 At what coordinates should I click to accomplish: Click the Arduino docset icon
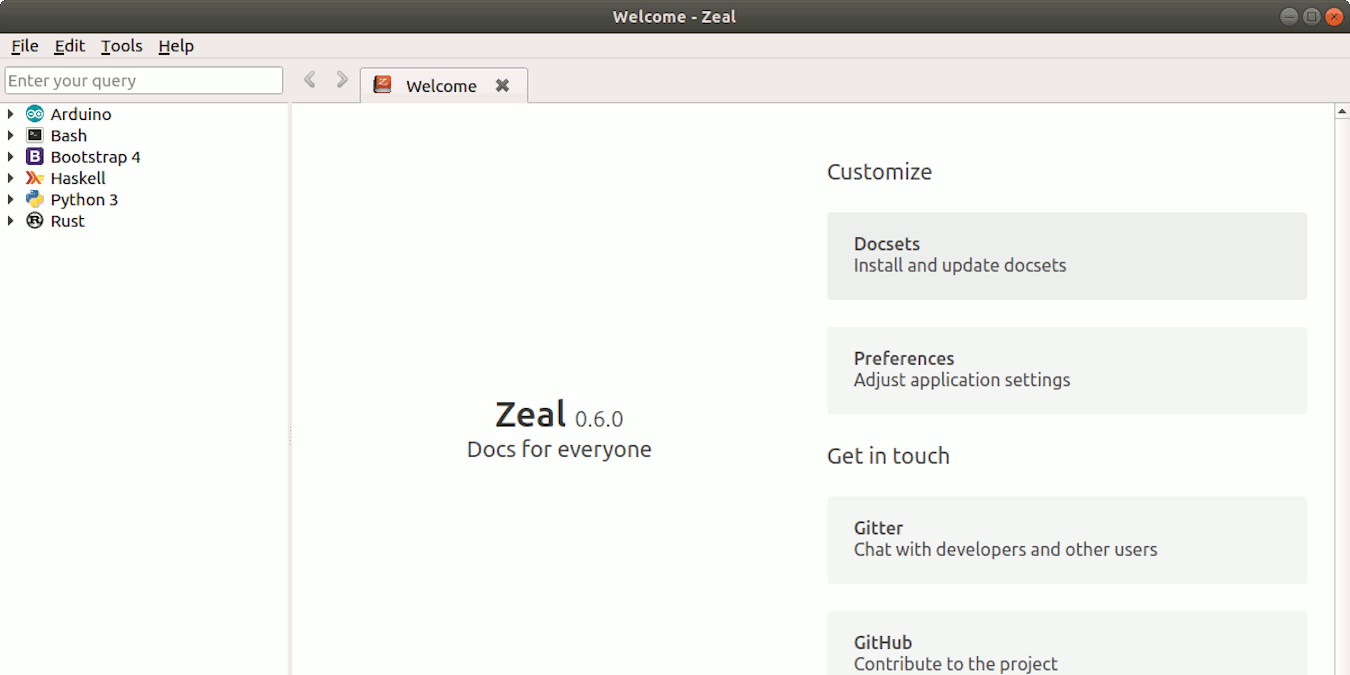pos(35,113)
